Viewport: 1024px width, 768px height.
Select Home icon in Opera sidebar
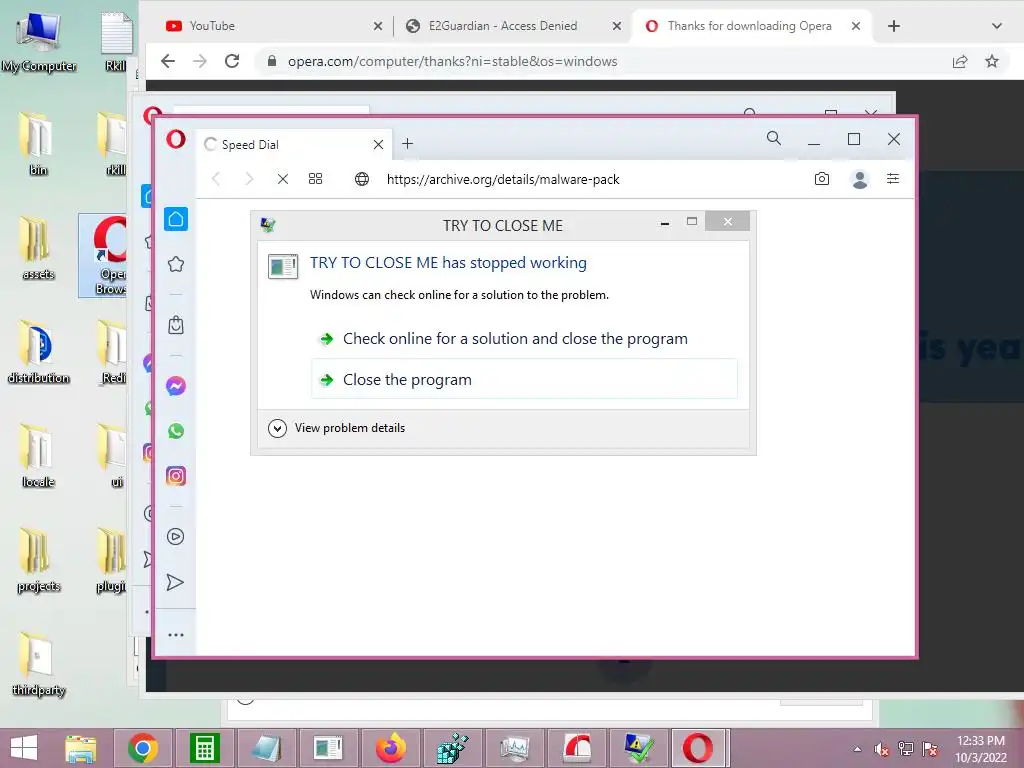point(176,219)
